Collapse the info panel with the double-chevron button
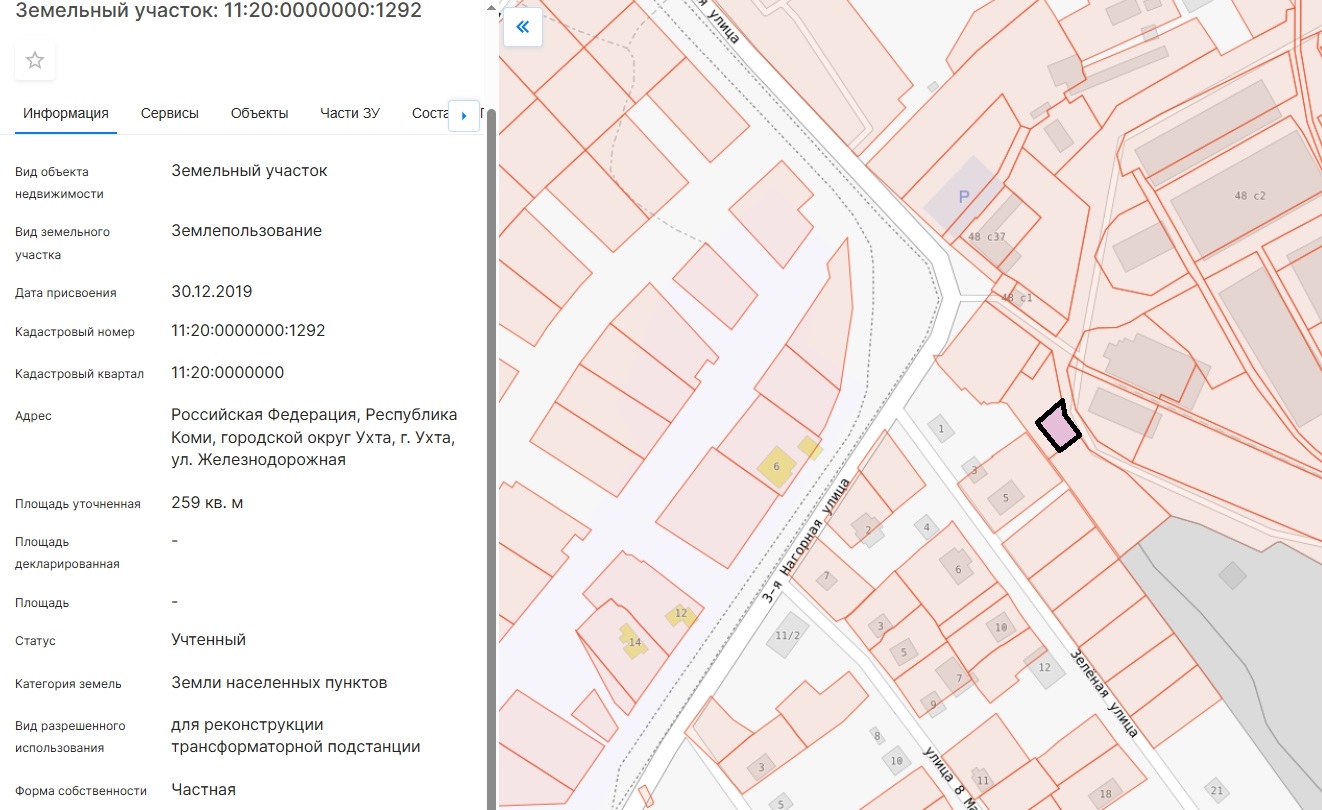The width and height of the screenshot is (1322, 810). (522, 28)
